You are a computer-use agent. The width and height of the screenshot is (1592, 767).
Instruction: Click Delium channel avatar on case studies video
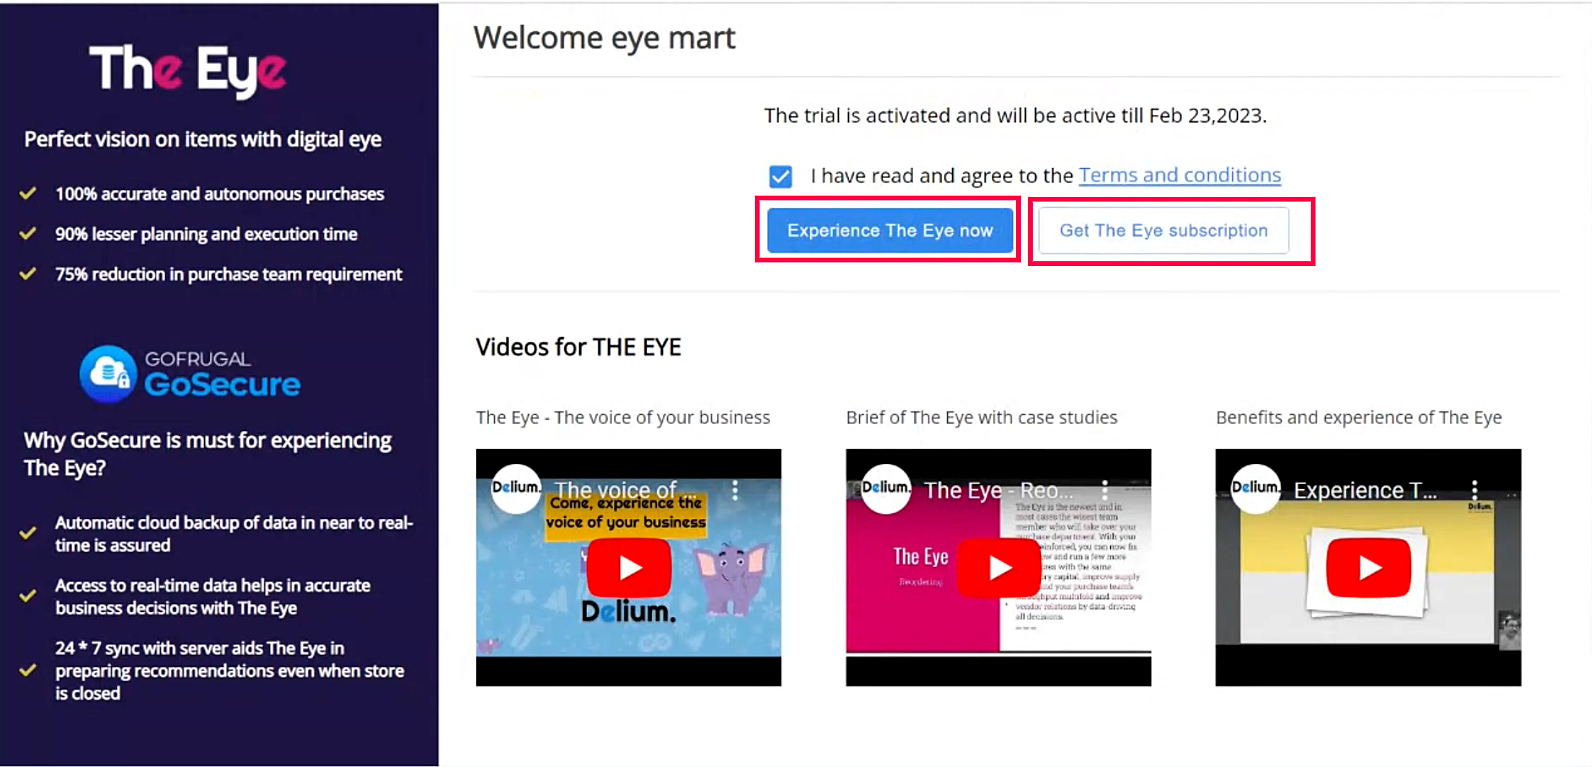point(886,488)
